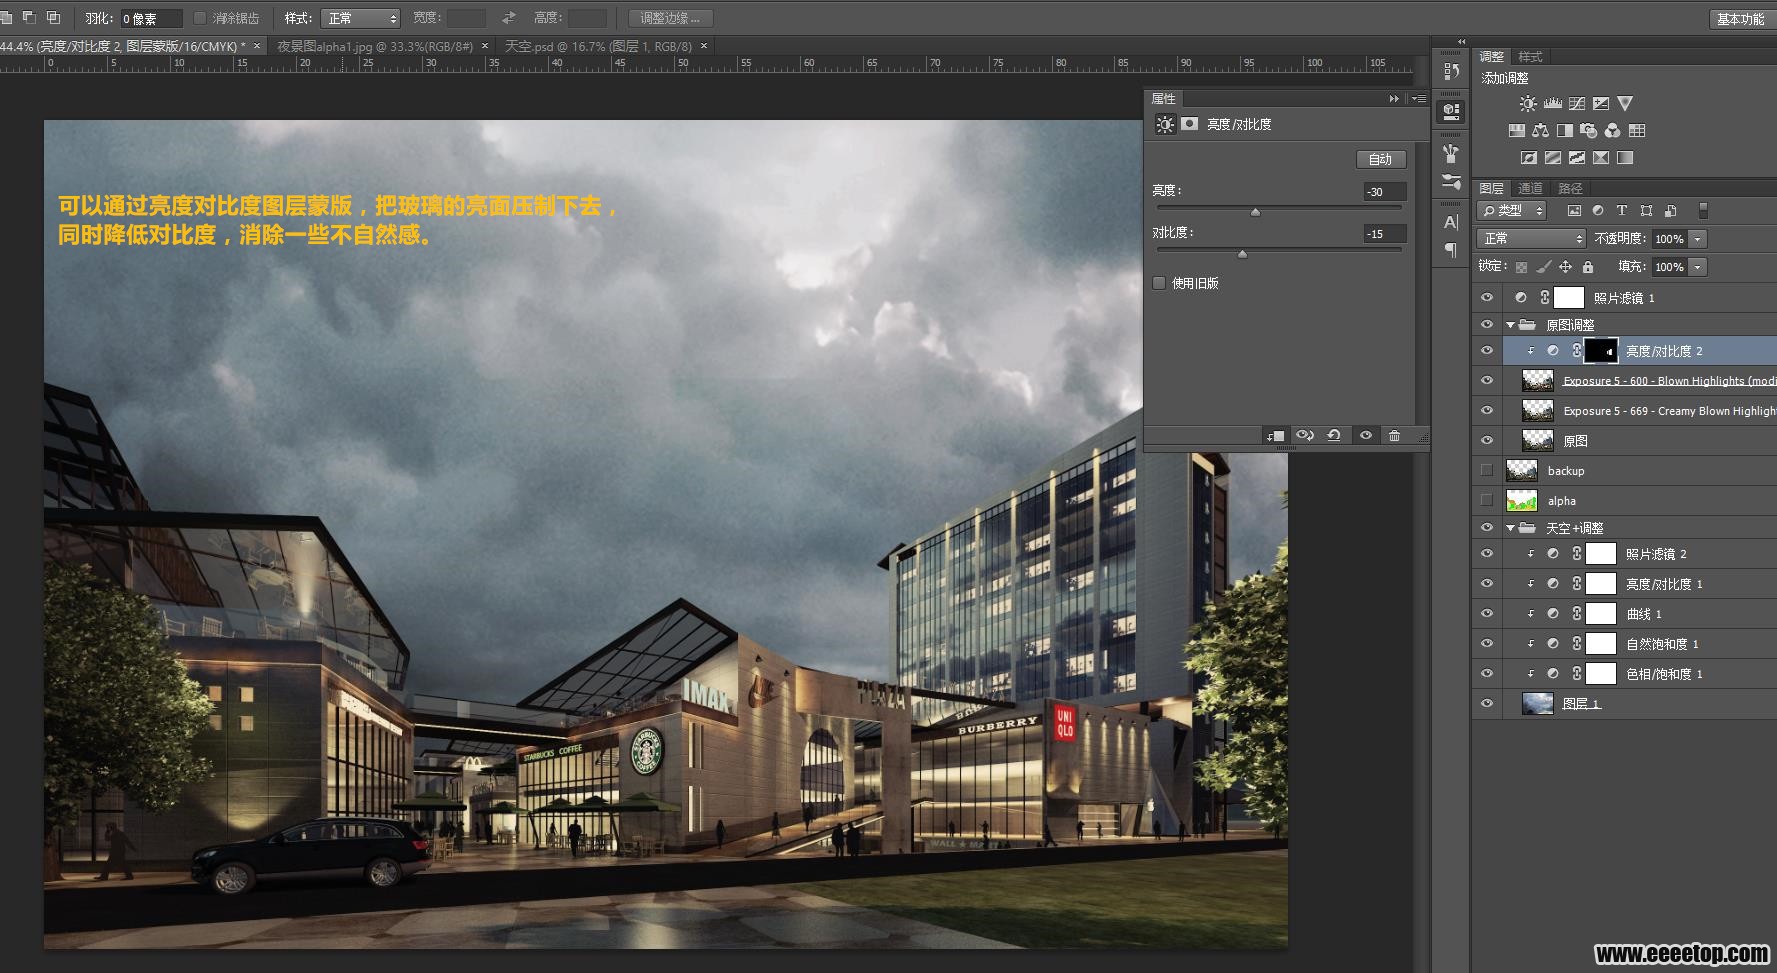Add an Invert adjustment layer
The width and height of the screenshot is (1777, 973).
coord(1529,157)
